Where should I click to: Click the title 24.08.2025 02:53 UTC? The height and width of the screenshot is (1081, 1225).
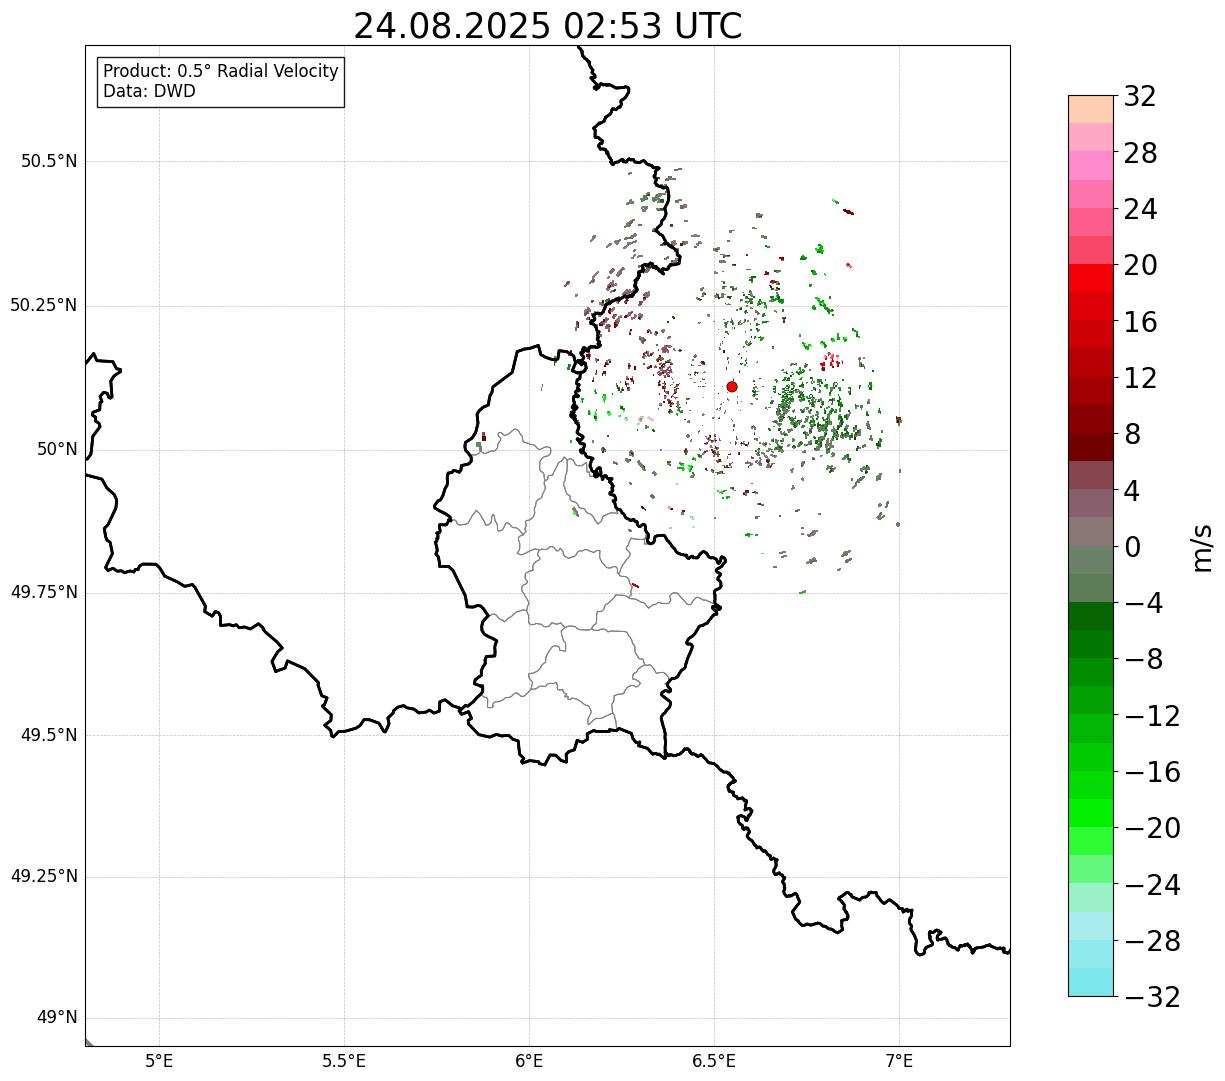[548, 26]
